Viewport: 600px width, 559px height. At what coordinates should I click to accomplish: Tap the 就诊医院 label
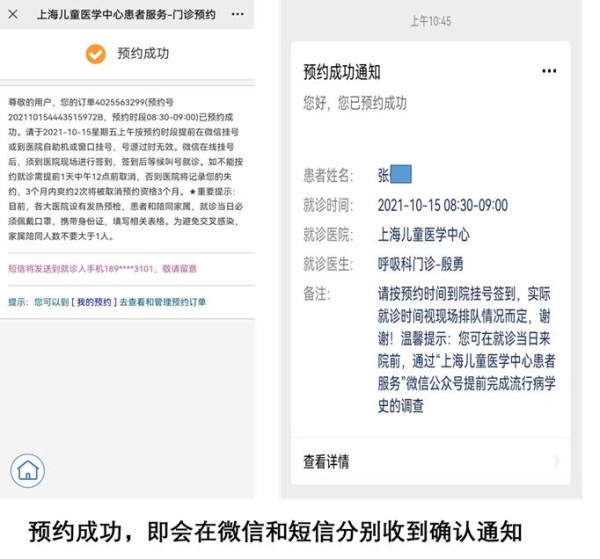point(328,235)
